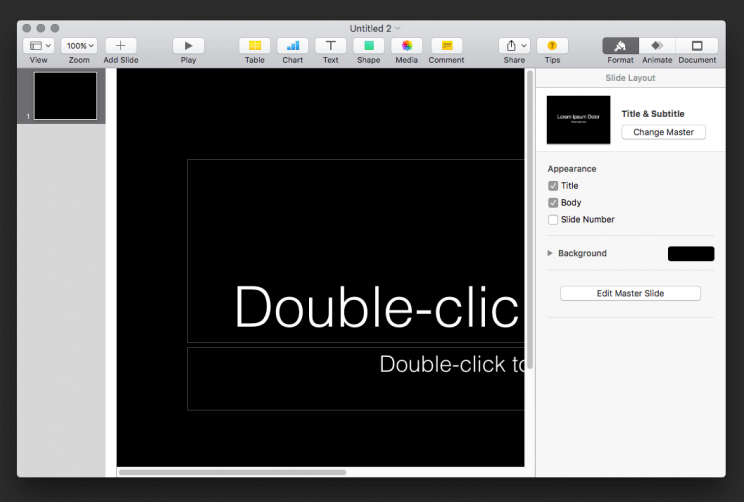
Task: Expand the Background disclosure triangle
Action: [550, 253]
